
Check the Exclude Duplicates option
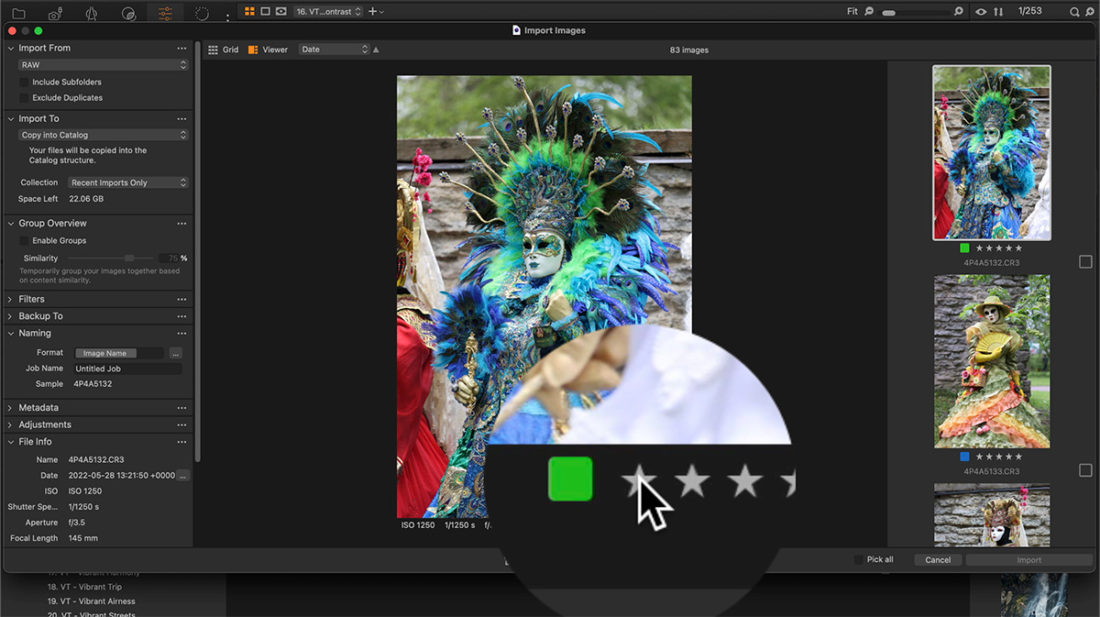coord(24,98)
